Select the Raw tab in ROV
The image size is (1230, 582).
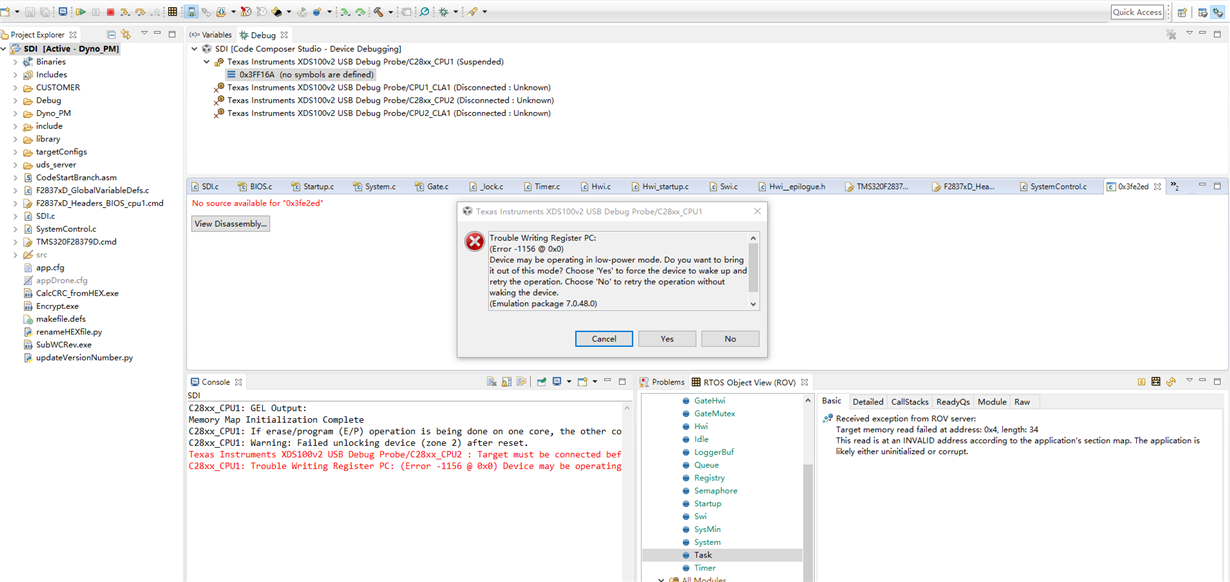coord(1022,402)
